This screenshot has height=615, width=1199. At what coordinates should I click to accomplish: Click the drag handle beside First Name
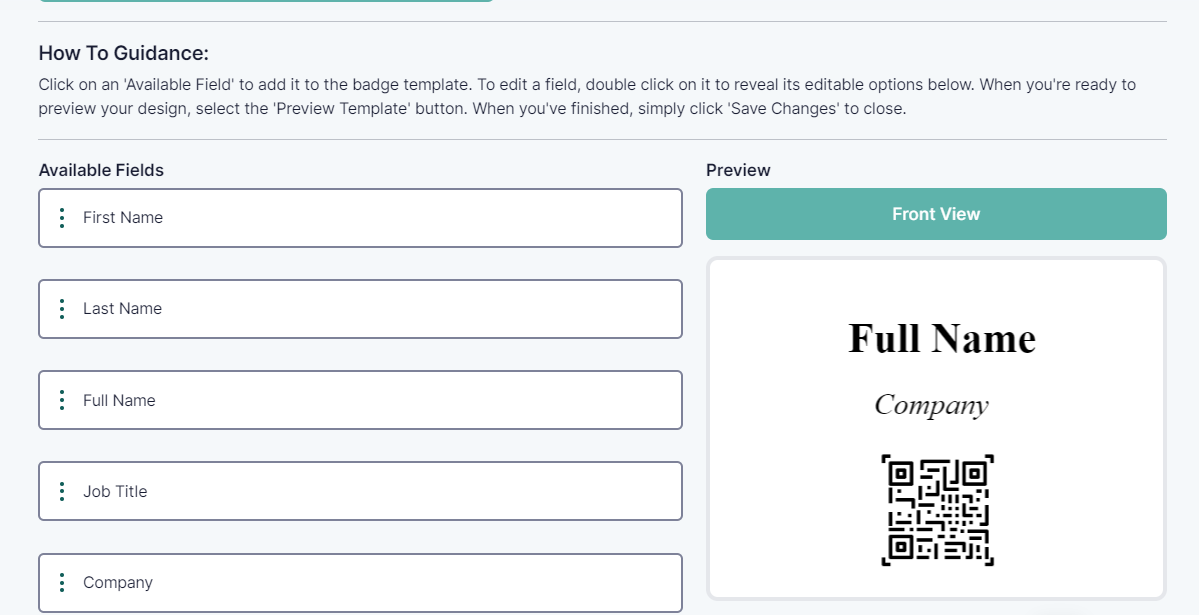62,218
